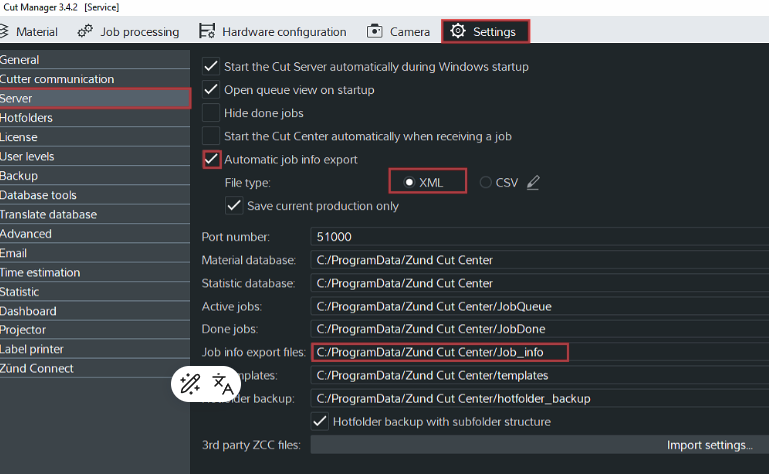The height and width of the screenshot is (474, 769).
Task: Click the Hardware configuration cutter icon
Action: click(206, 31)
